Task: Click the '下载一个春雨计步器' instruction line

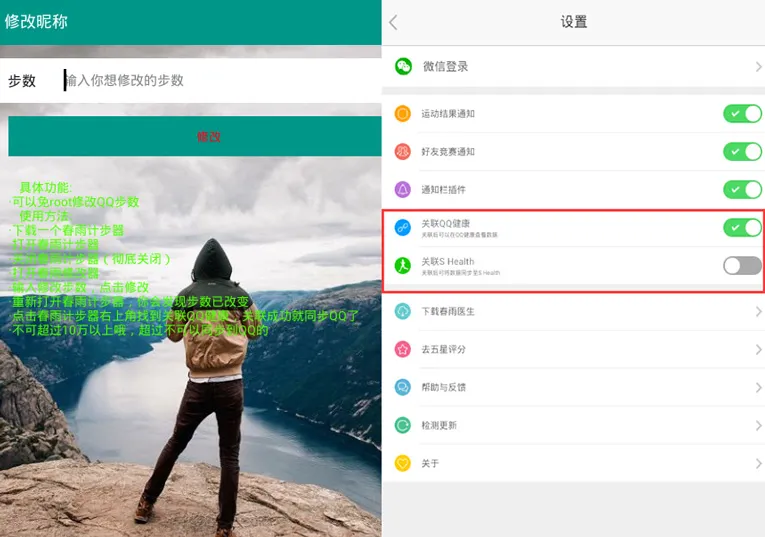Action: tap(67, 230)
